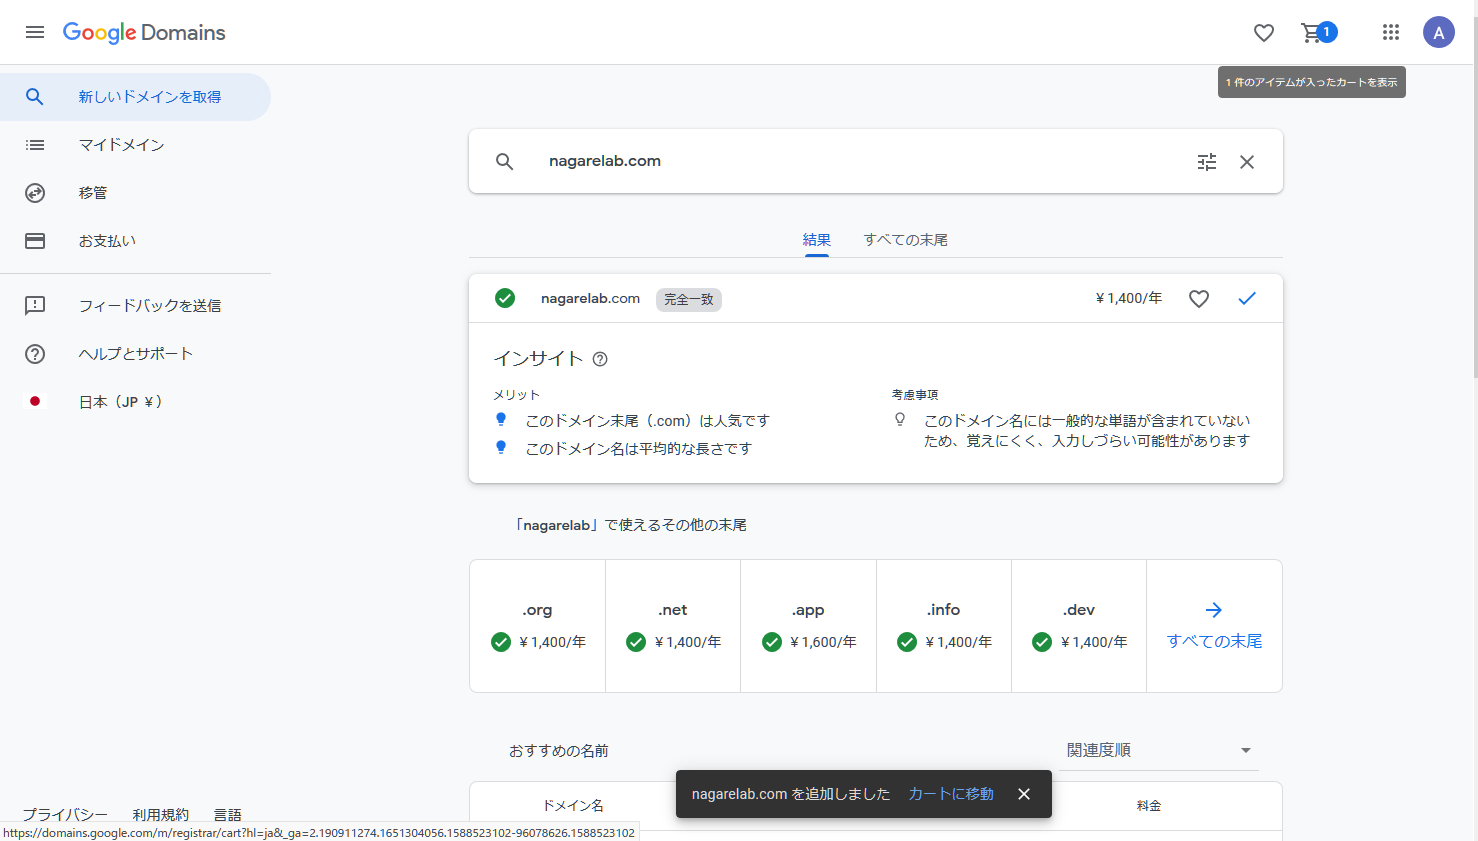Select 新しいドメインを取得 in sidebar
1478x841 pixels.
click(x=135, y=97)
